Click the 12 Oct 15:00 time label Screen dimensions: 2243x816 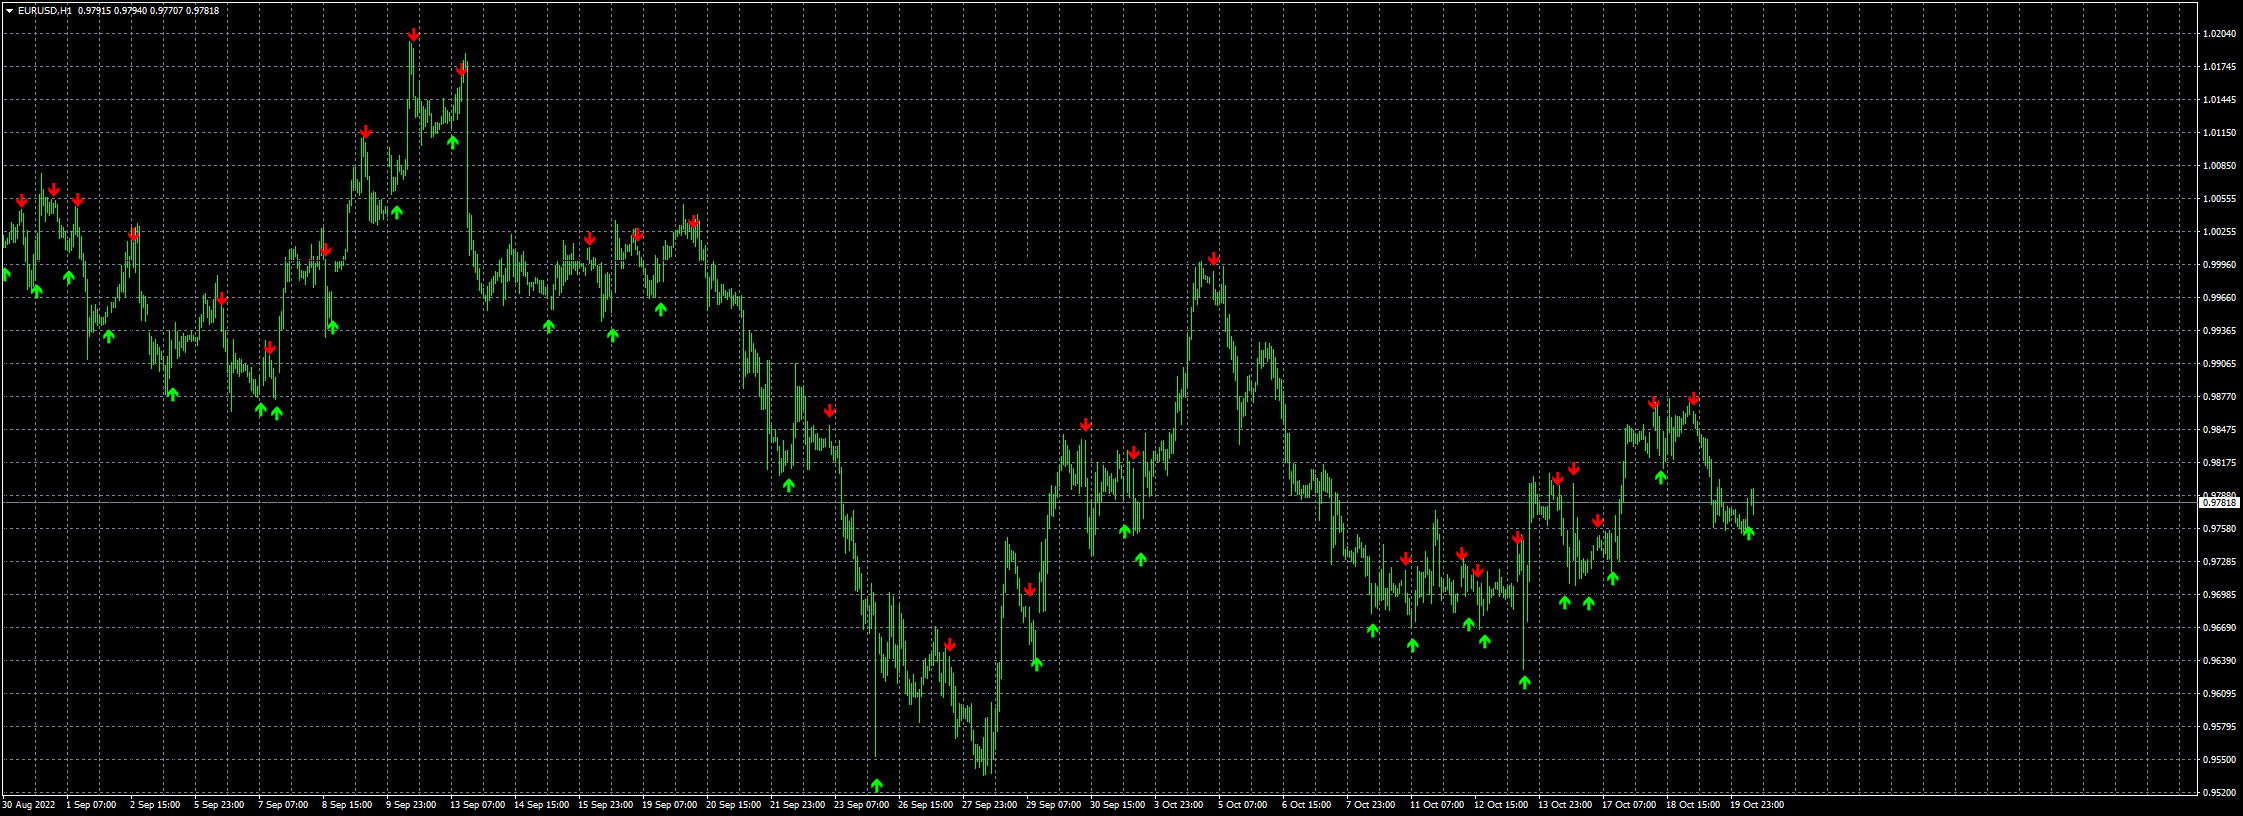tap(1501, 805)
